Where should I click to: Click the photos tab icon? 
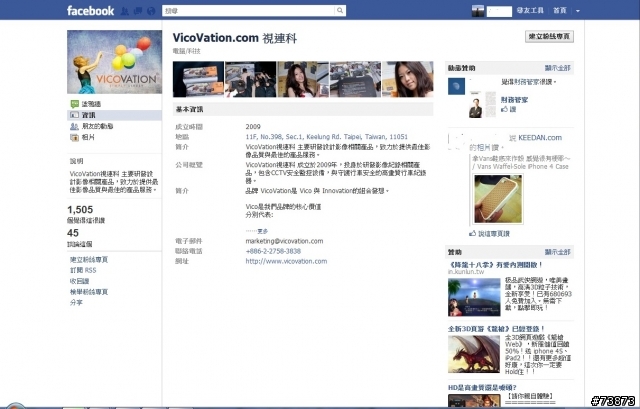74,138
